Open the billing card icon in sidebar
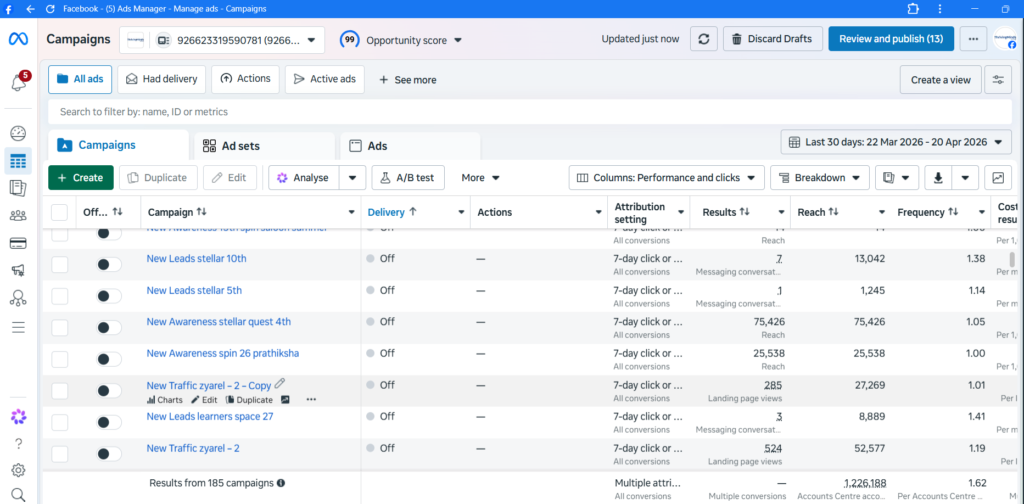1024x504 pixels. (x=18, y=243)
